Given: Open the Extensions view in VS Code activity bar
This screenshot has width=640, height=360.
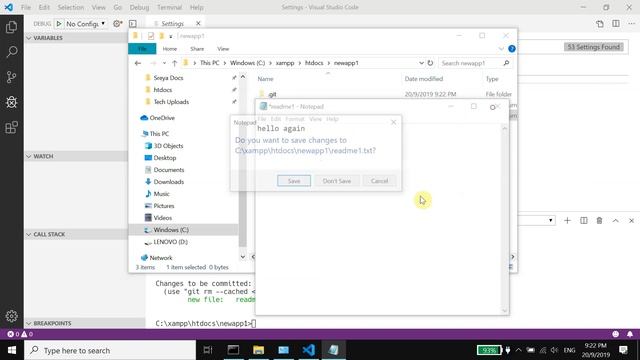Looking at the screenshot, I should (11, 127).
